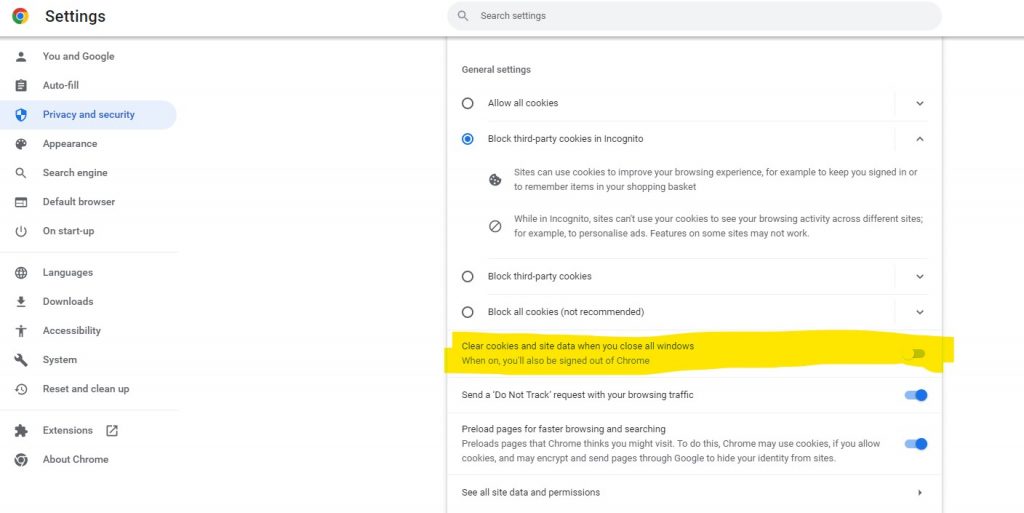Expand the Block all cookies chevron
Viewport: 1024px width, 513px height.
(920, 312)
